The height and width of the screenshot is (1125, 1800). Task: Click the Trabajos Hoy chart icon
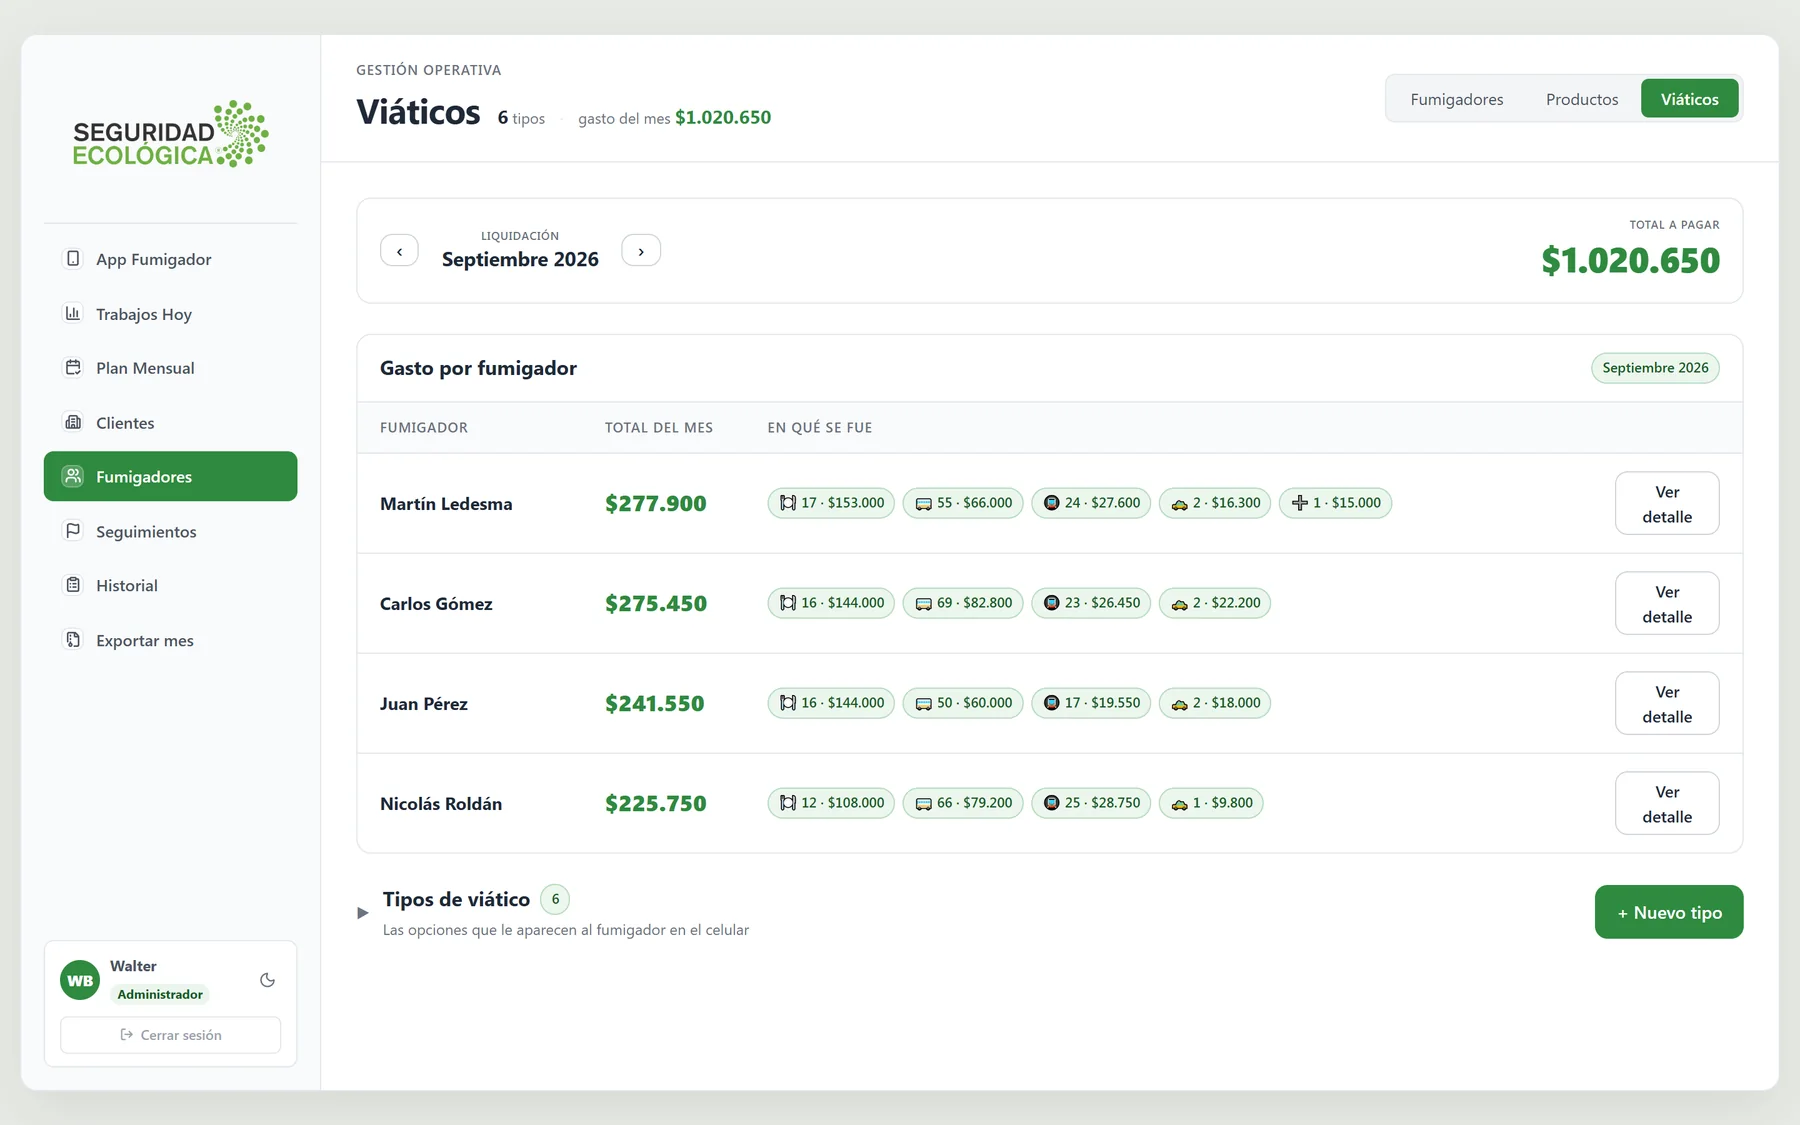point(73,313)
